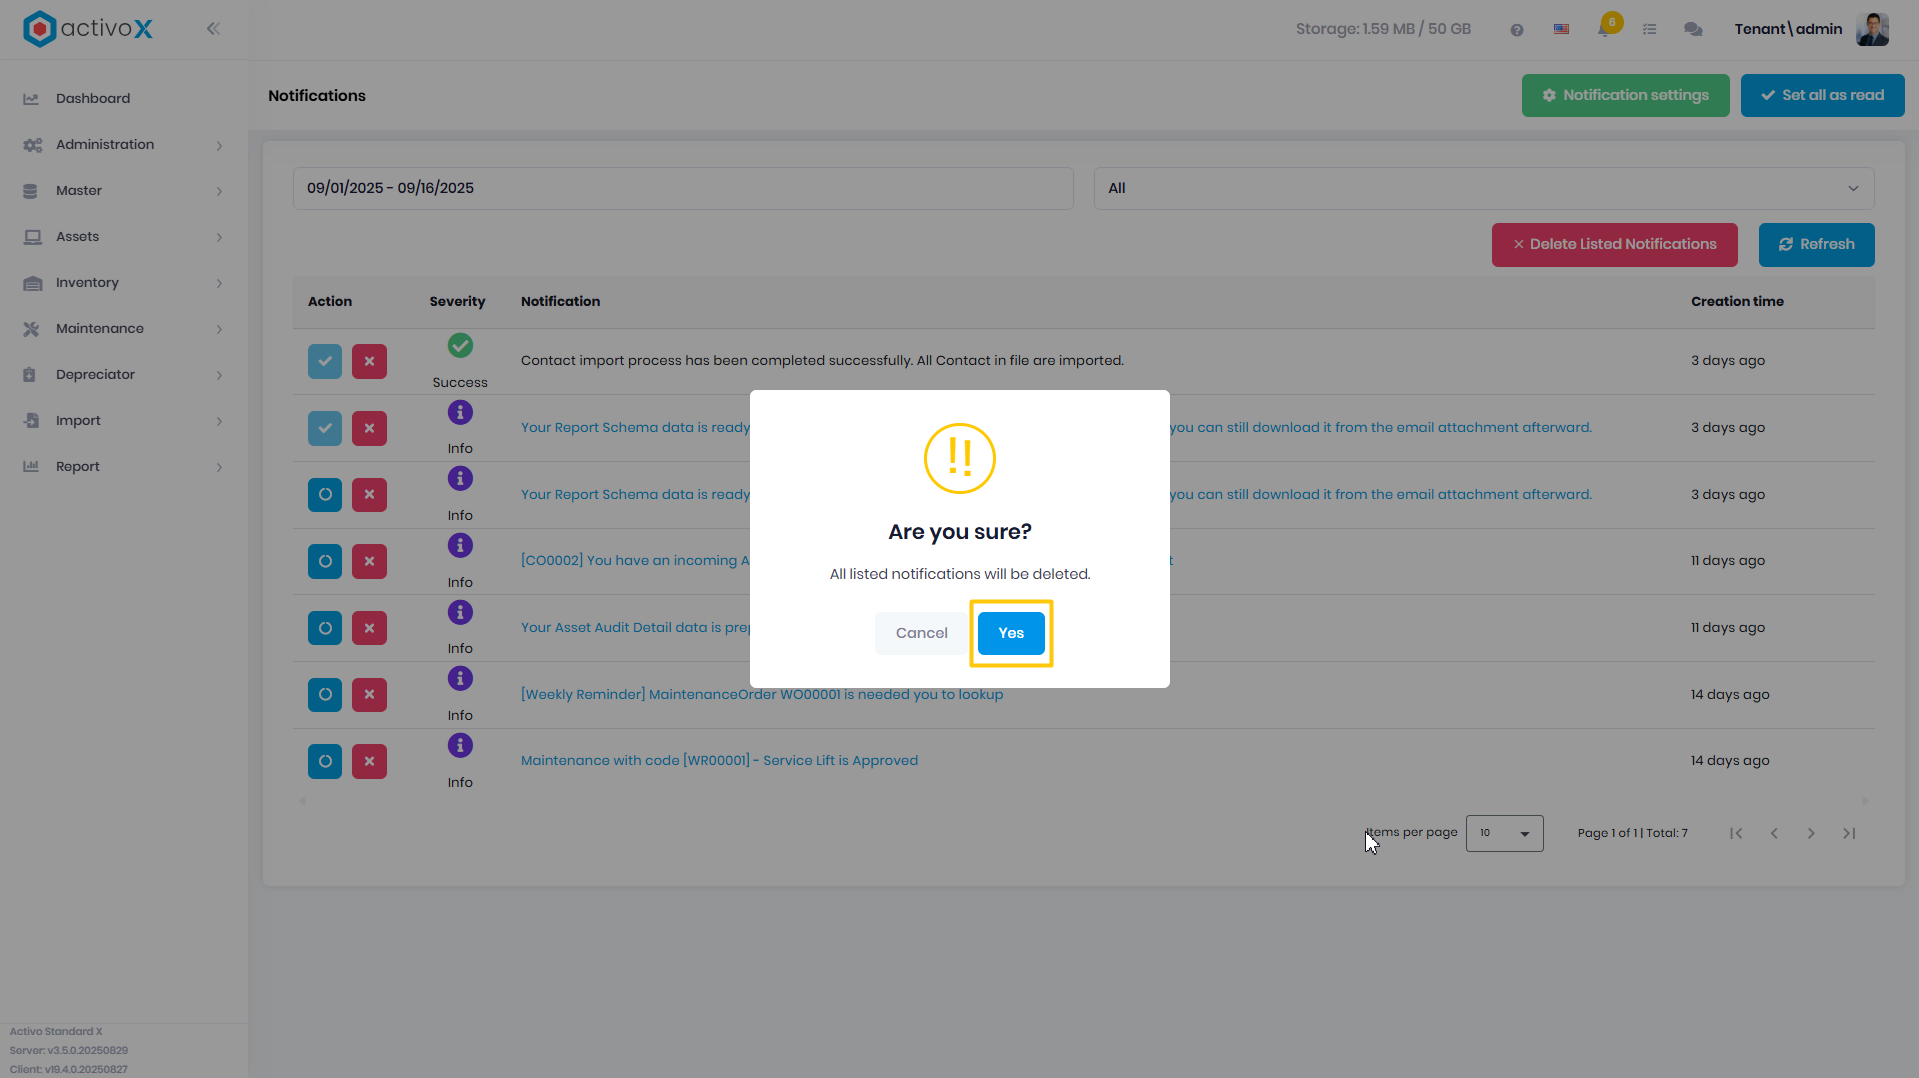The height and width of the screenshot is (1078, 1919).
Task: Open the items per page dropdown
Action: pyautogui.click(x=1504, y=833)
